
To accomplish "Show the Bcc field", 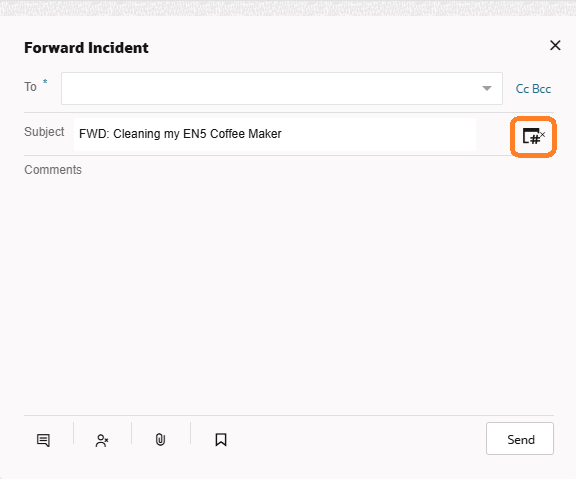I will tap(541, 89).
